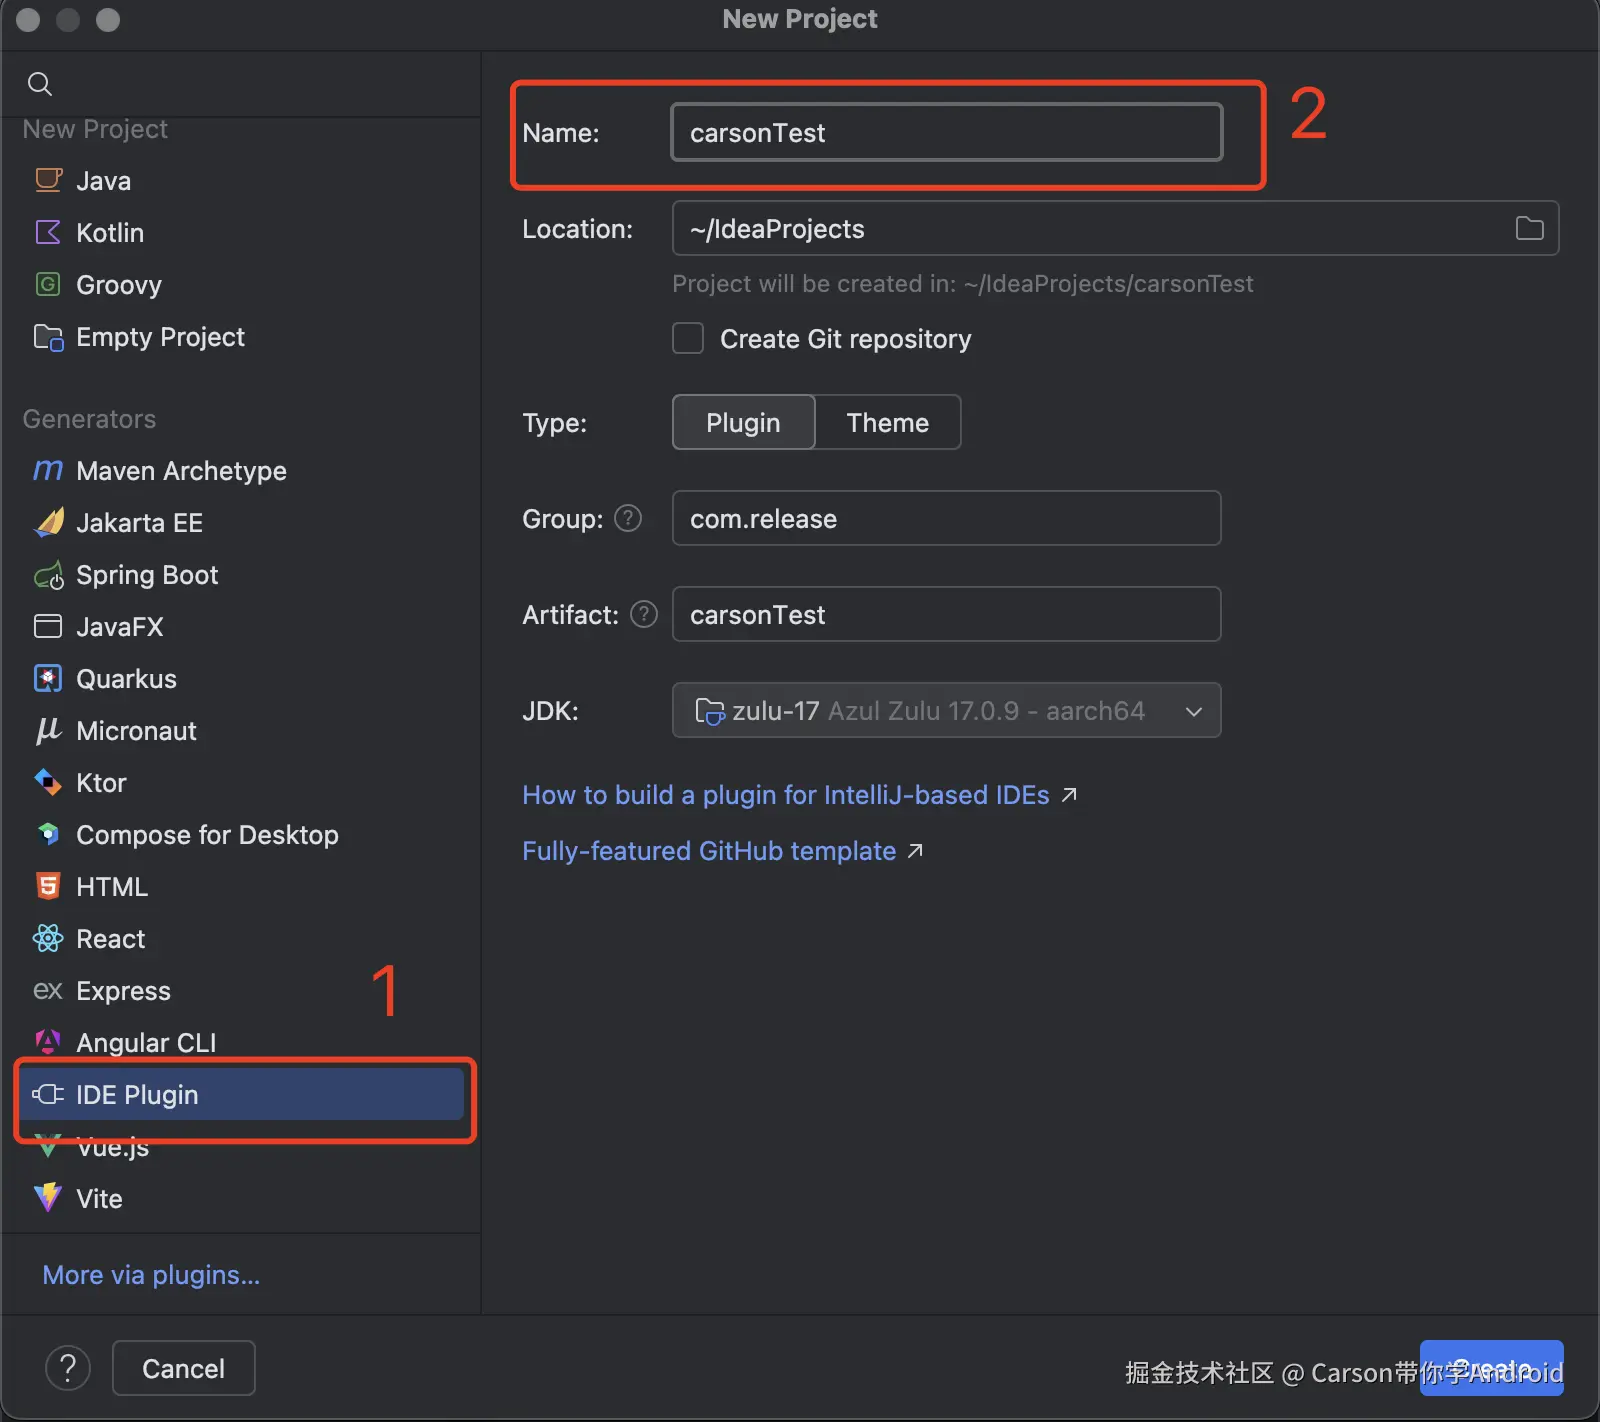Switch project type to Theme

[887, 422]
